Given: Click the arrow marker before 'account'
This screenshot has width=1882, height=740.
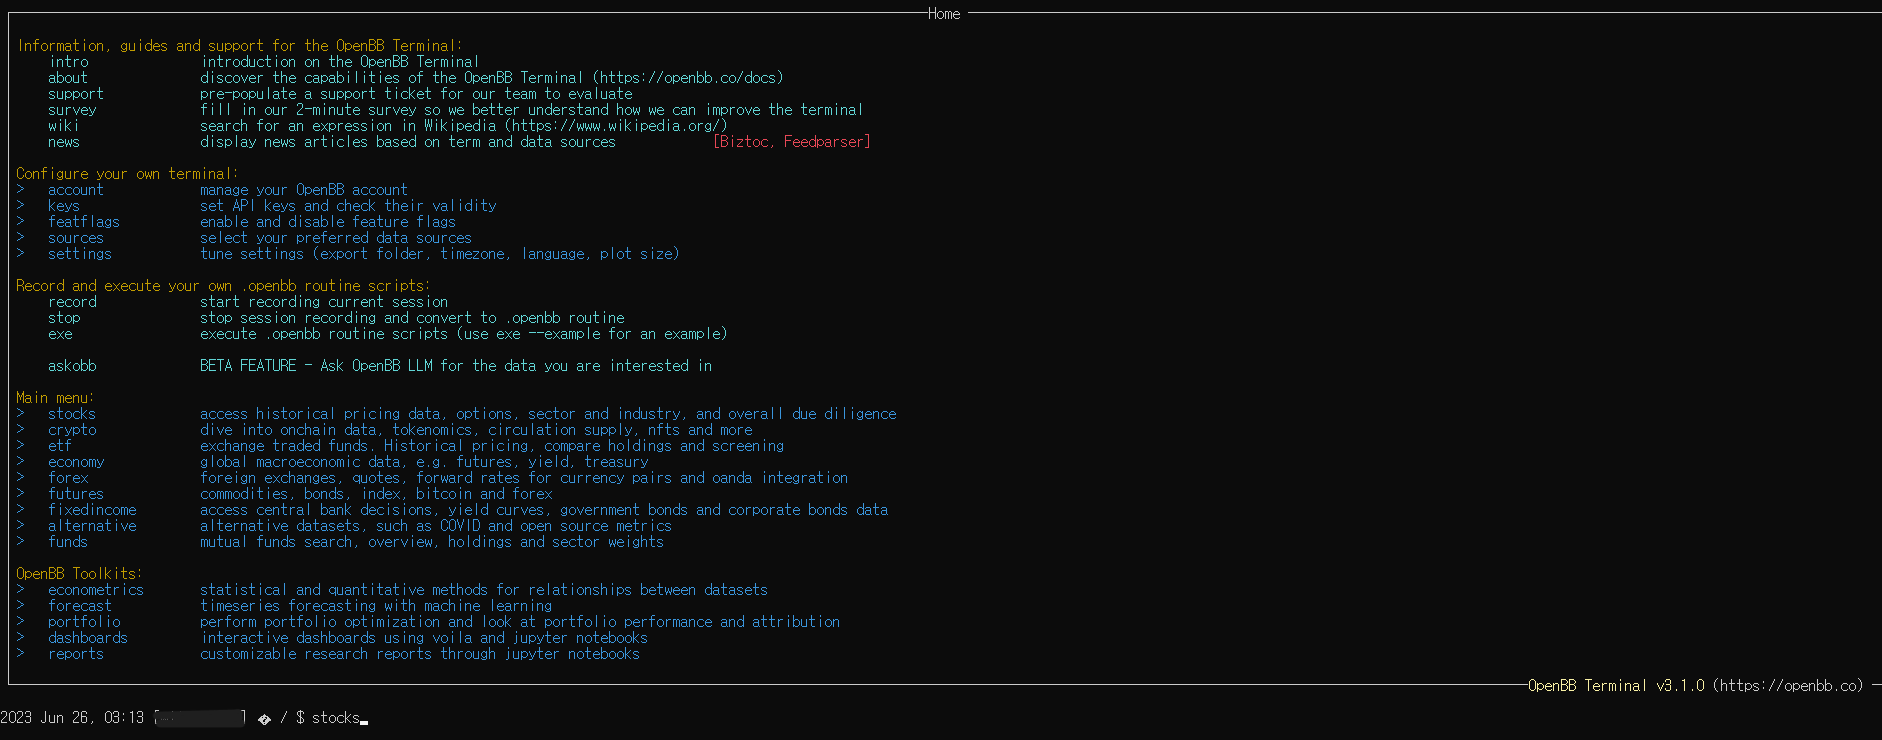Looking at the screenshot, I should [20, 190].
